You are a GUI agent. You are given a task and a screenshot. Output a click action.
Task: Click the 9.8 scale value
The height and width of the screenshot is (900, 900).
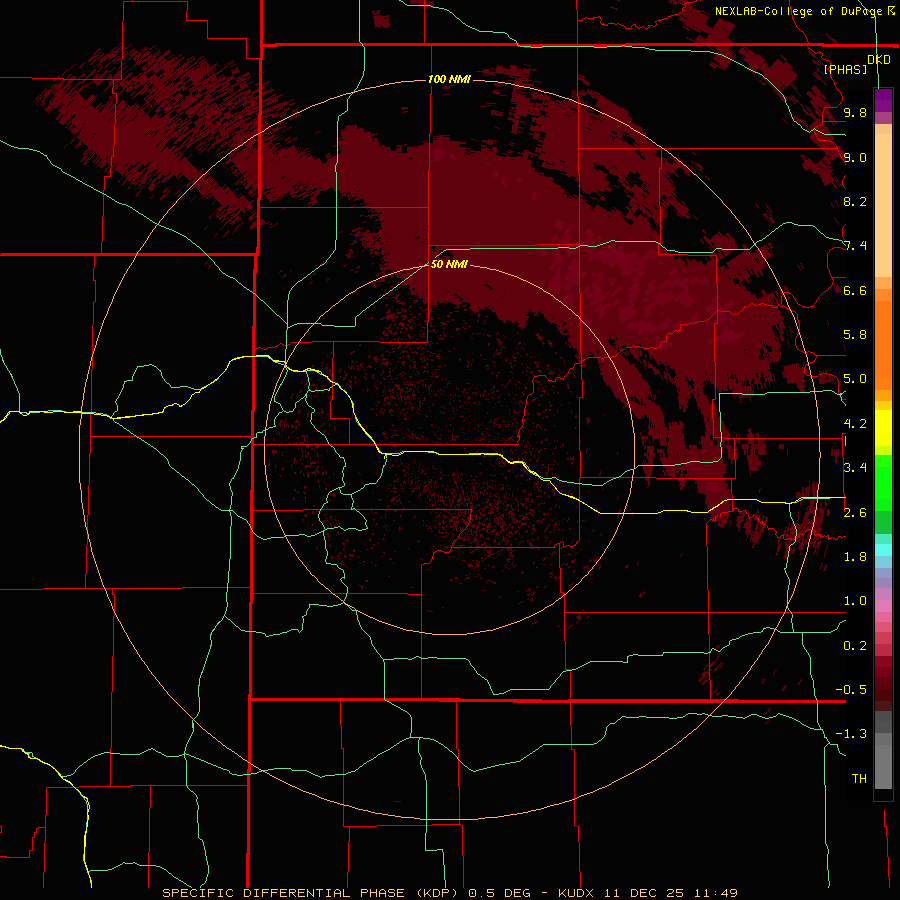pos(855,112)
